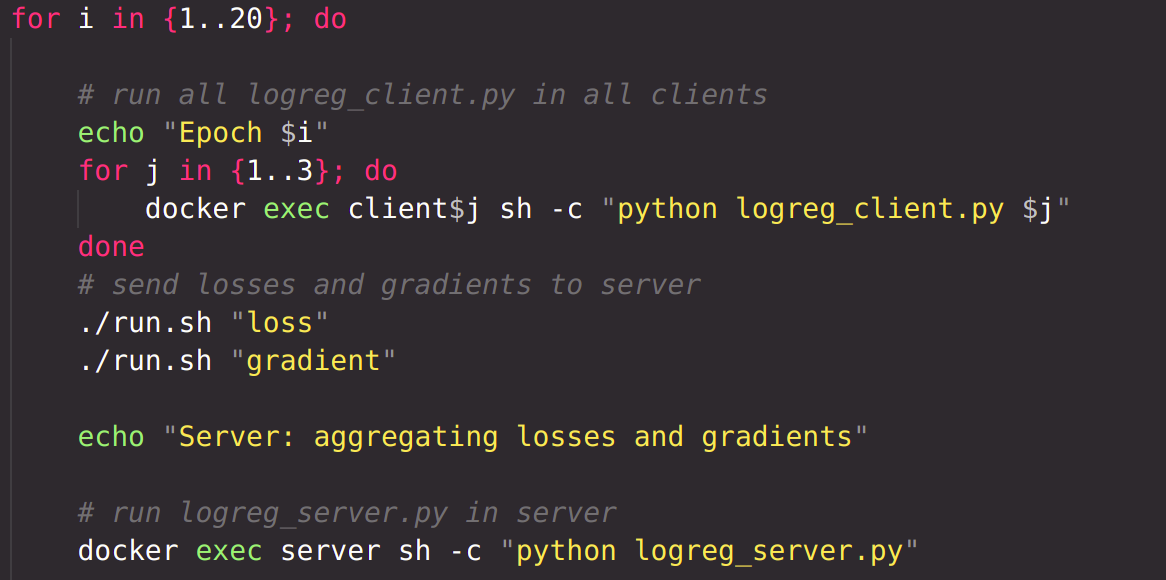Click the 'done' keyword
Viewport: 1166px width, 580px height.
(x=112, y=247)
